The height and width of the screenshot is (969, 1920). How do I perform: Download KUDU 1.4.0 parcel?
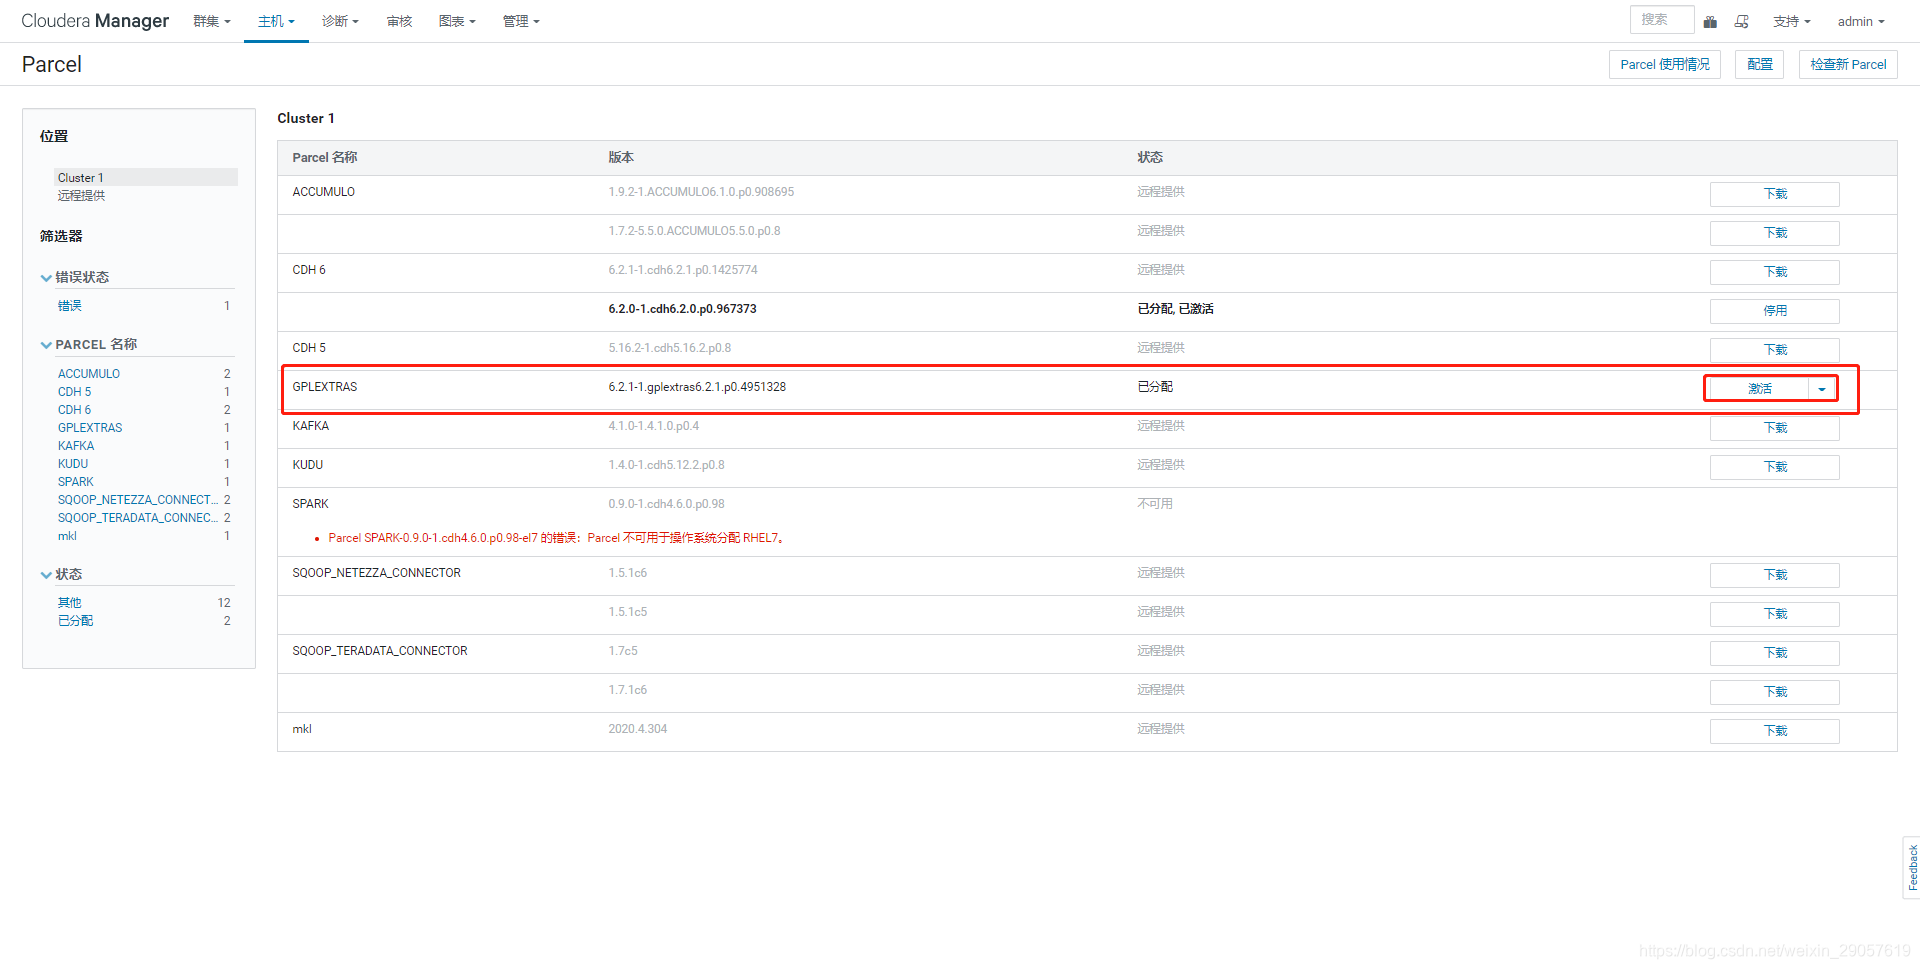1774,467
